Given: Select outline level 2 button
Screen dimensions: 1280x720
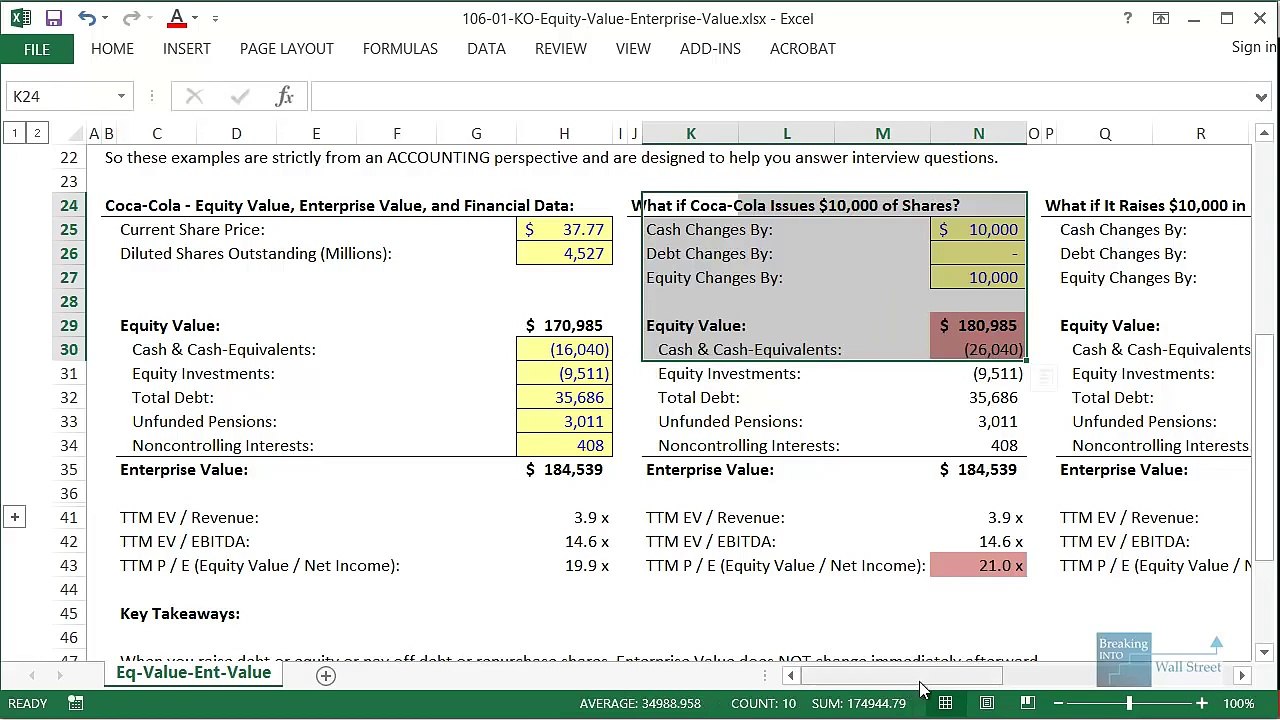Looking at the screenshot, I should tap(37, 133).
